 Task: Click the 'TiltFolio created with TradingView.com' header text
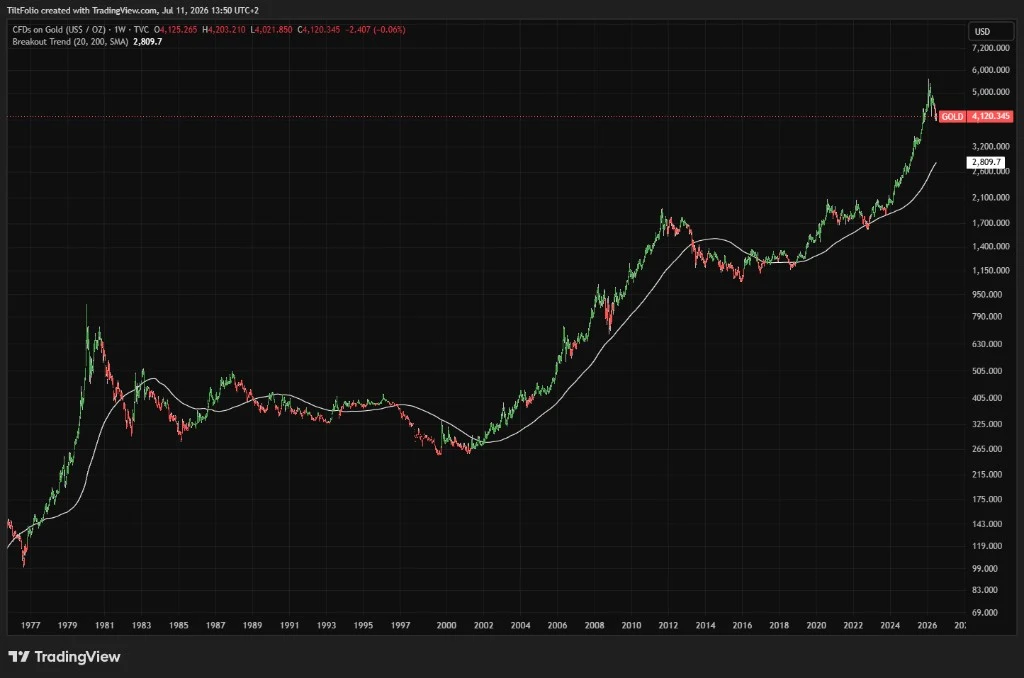[x=82, y=10]
